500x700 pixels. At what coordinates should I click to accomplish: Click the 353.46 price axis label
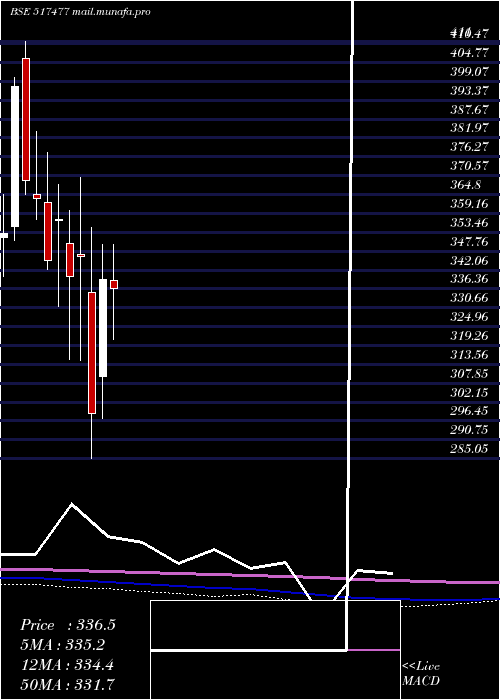tap(469, 223)
